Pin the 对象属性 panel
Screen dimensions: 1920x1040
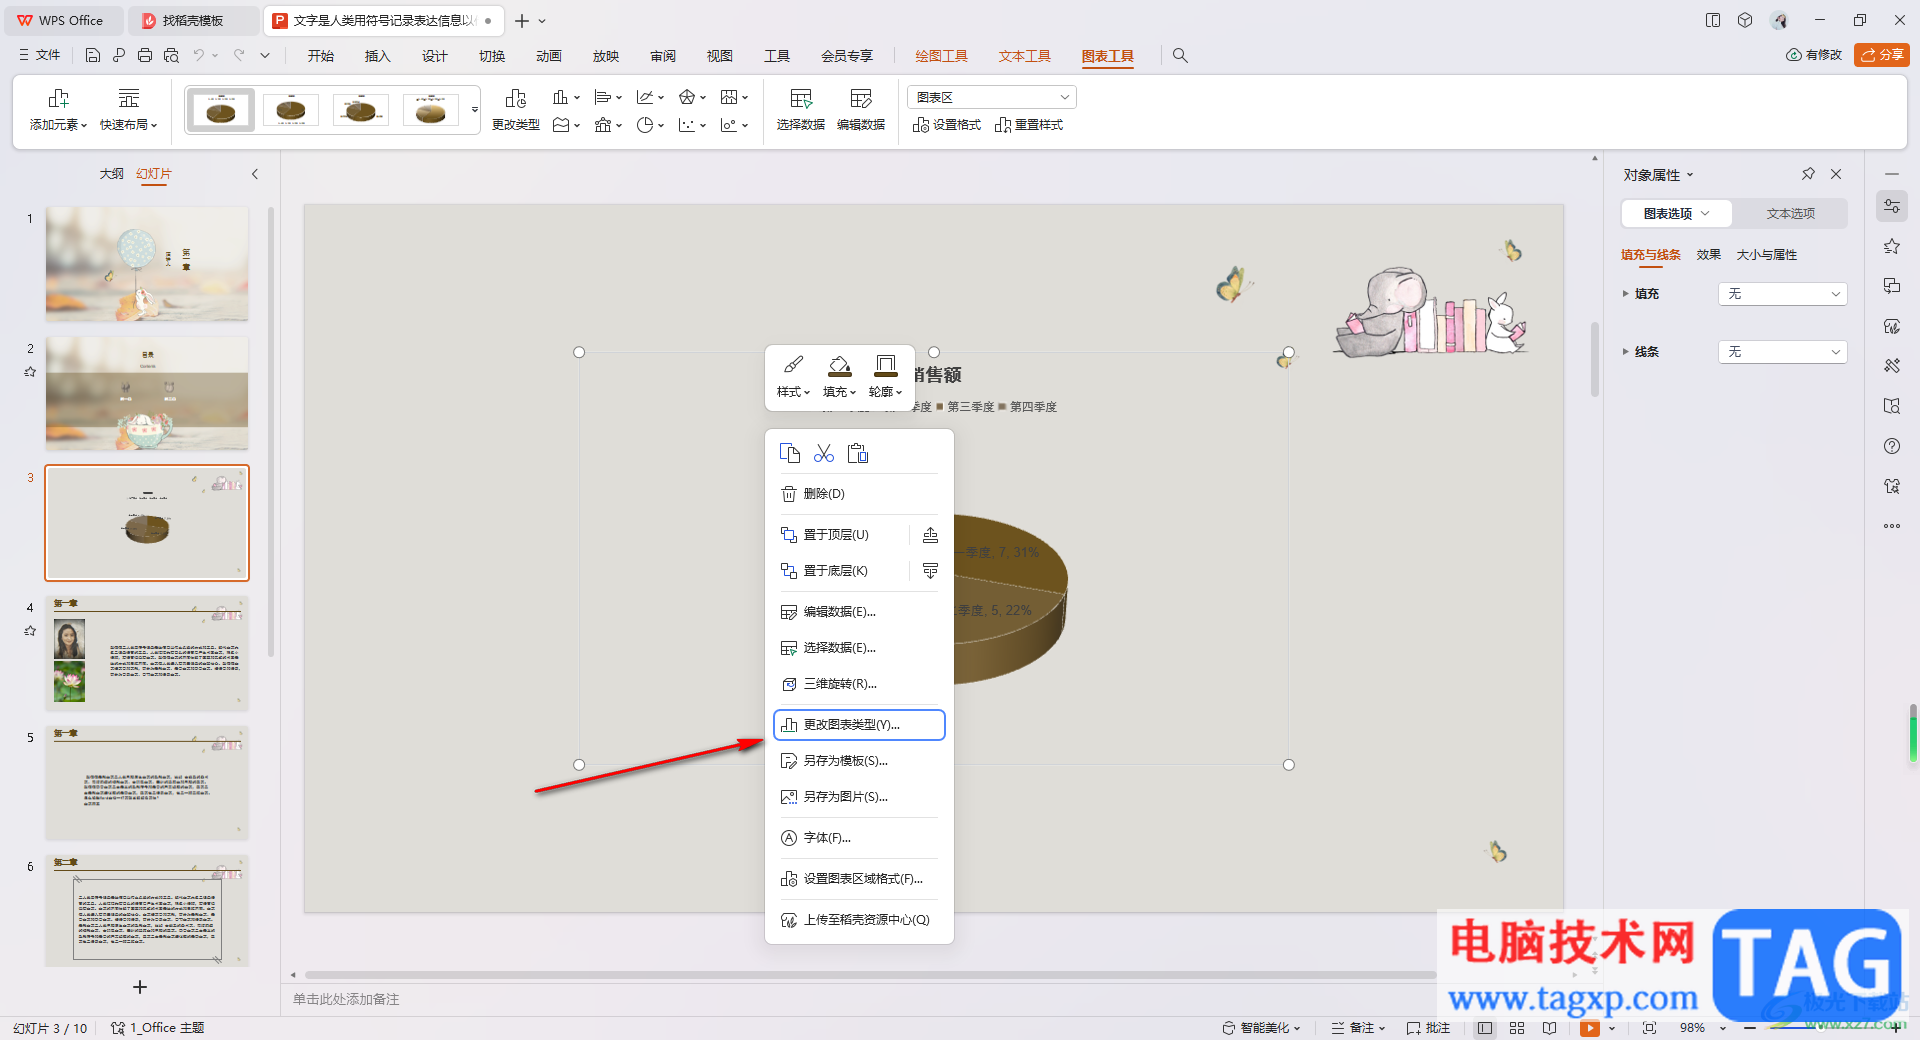(1808, 174)
